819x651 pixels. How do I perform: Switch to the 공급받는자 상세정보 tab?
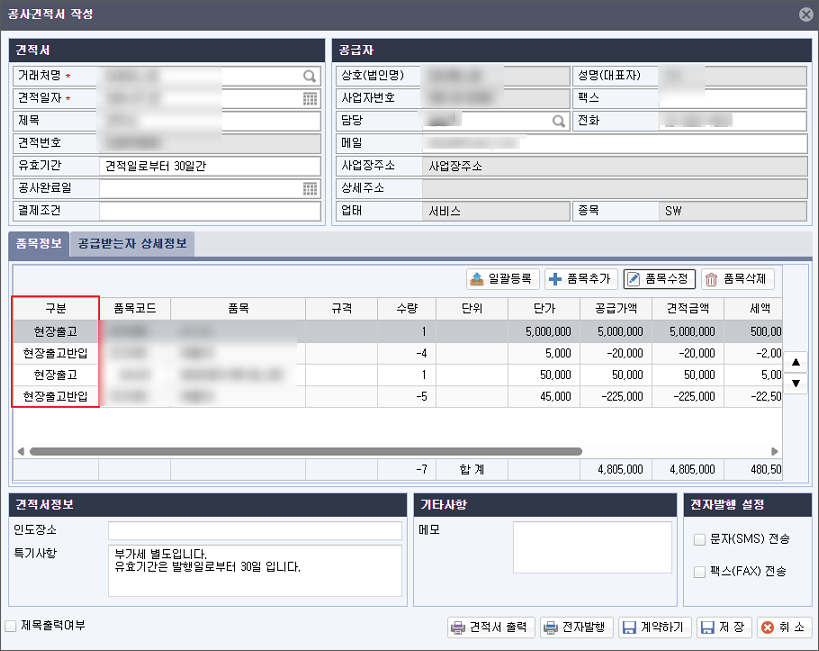(x=132, y=244)
